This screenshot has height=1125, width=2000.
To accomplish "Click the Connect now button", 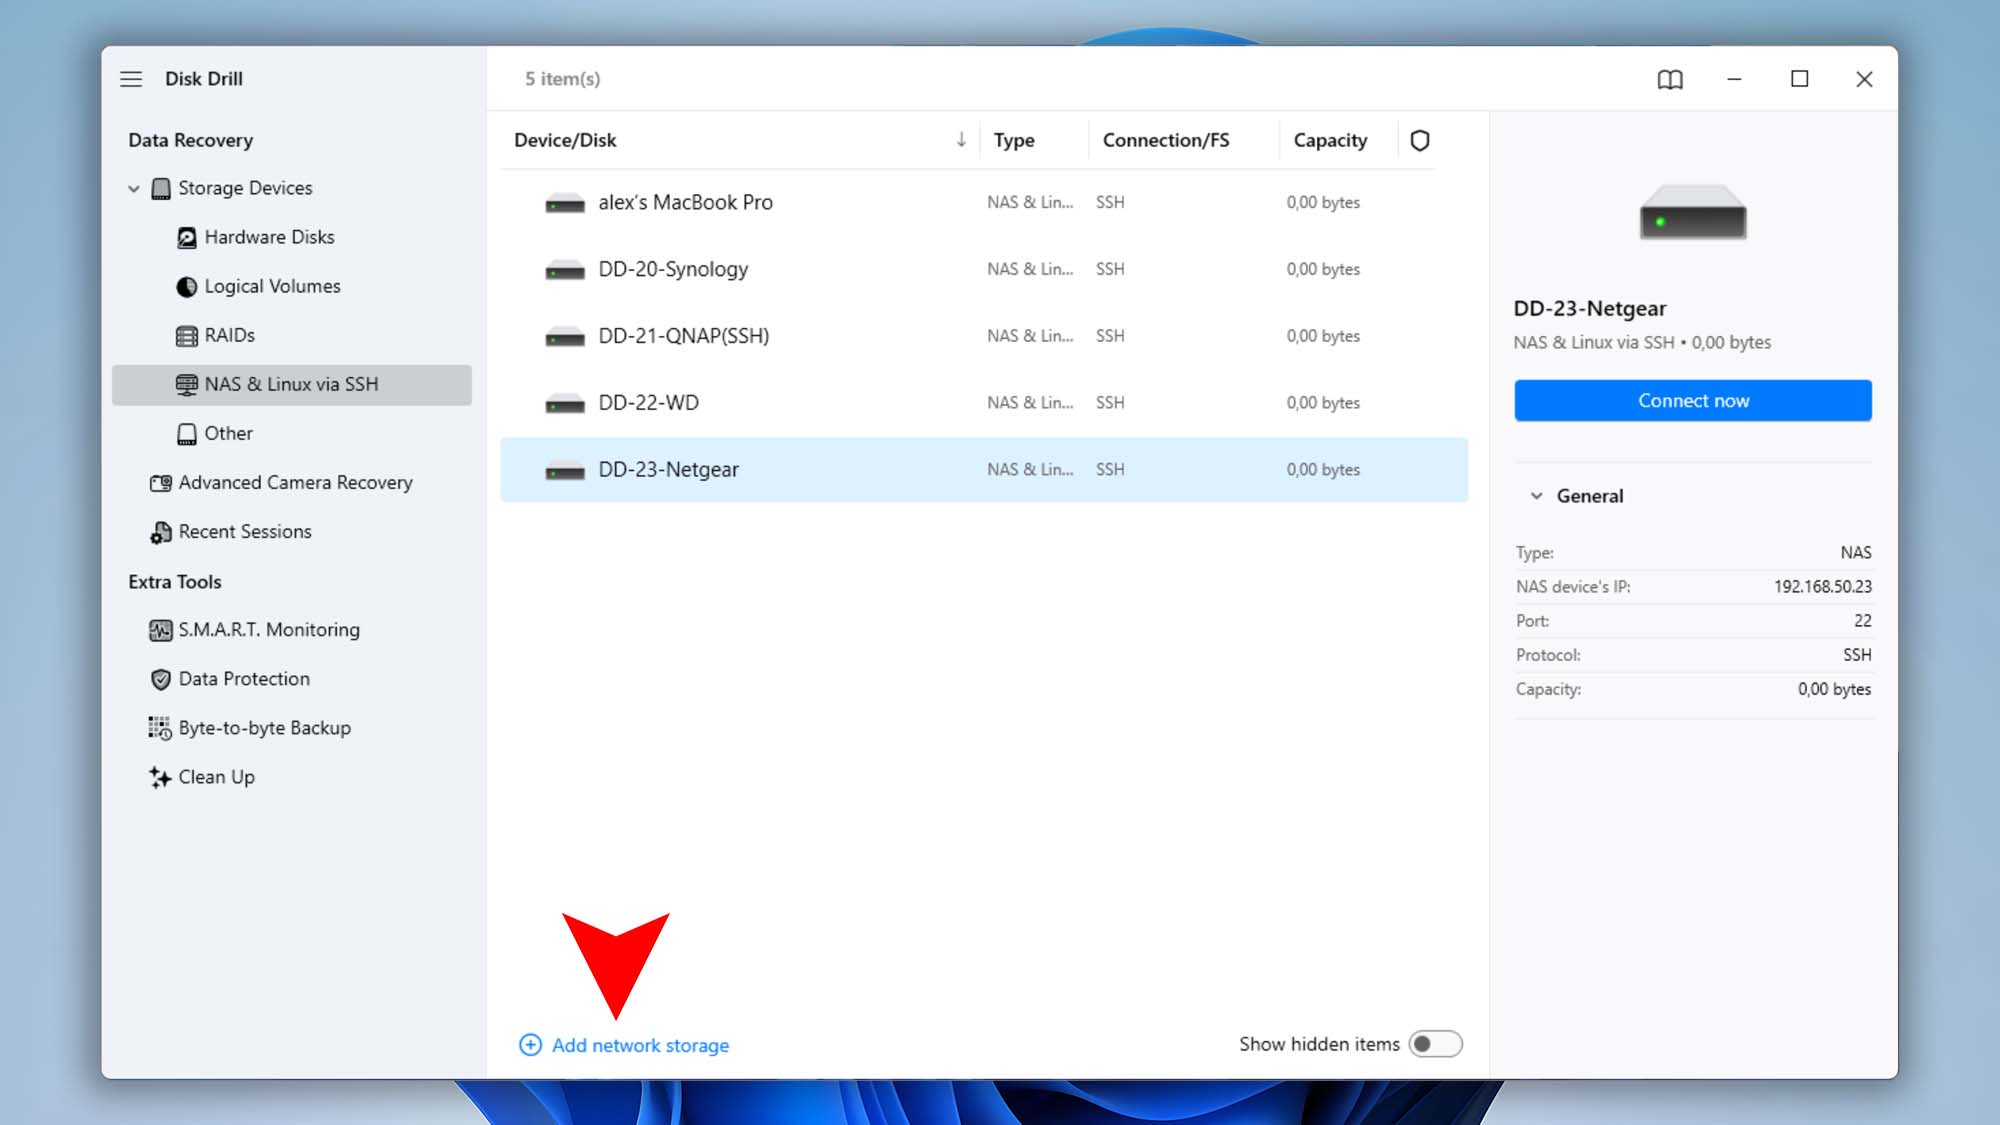I will [x=1693, y=400].
